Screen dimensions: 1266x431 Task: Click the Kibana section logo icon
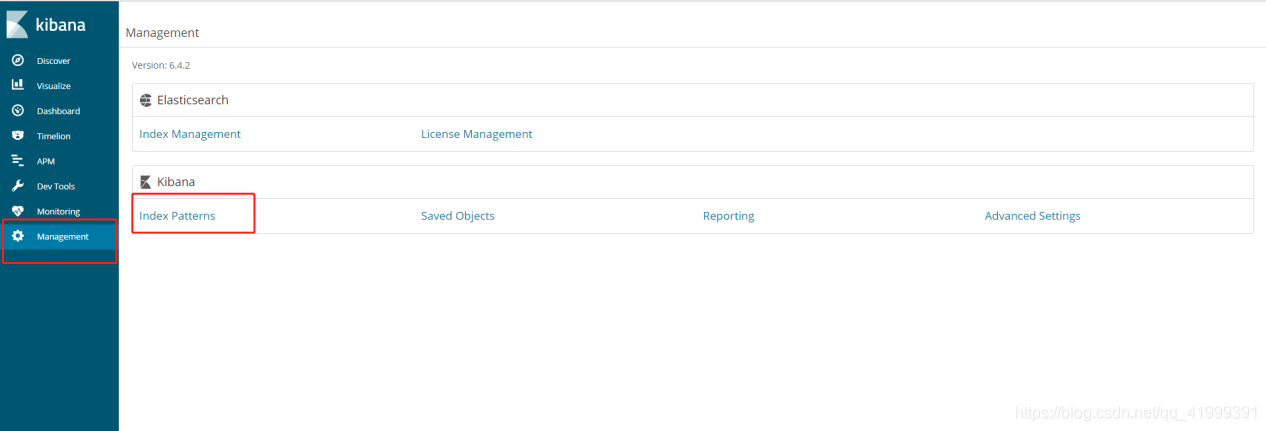(x=146, y=182)
